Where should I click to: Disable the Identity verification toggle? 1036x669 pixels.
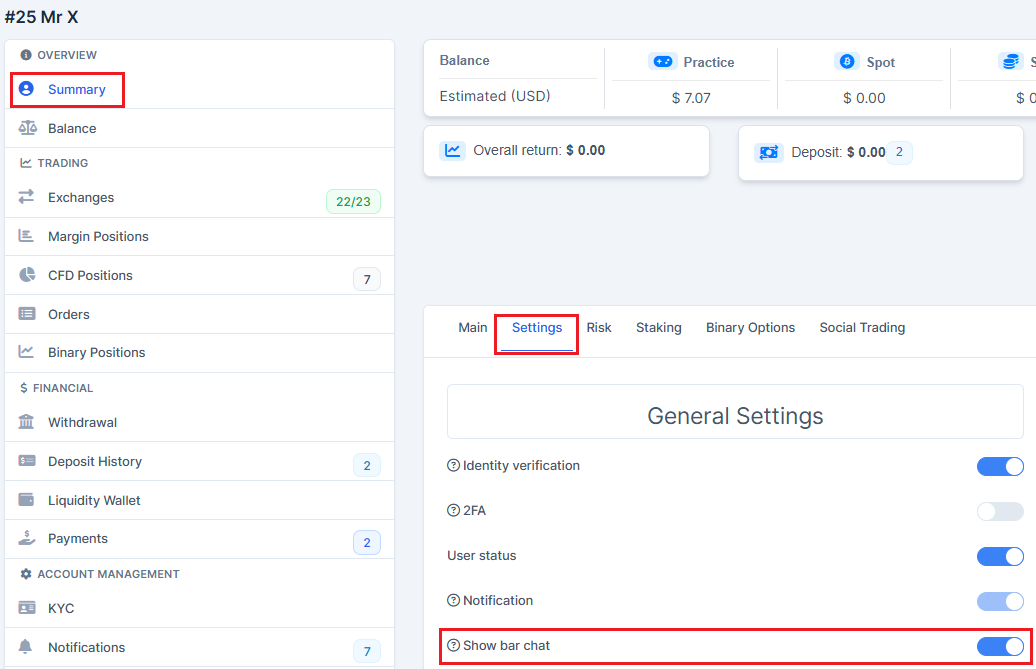pos(1000,466)
